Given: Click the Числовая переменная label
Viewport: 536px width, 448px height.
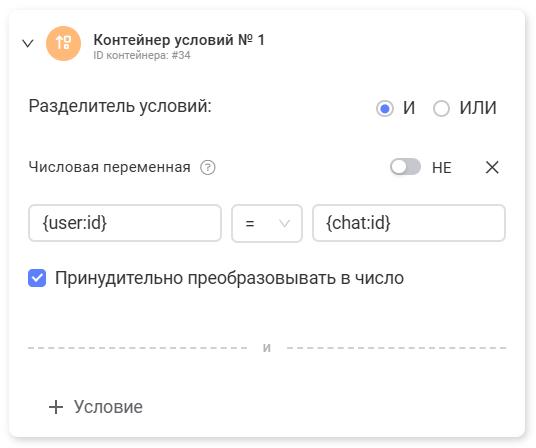Looking at the screenshot, I should [109, 167].
